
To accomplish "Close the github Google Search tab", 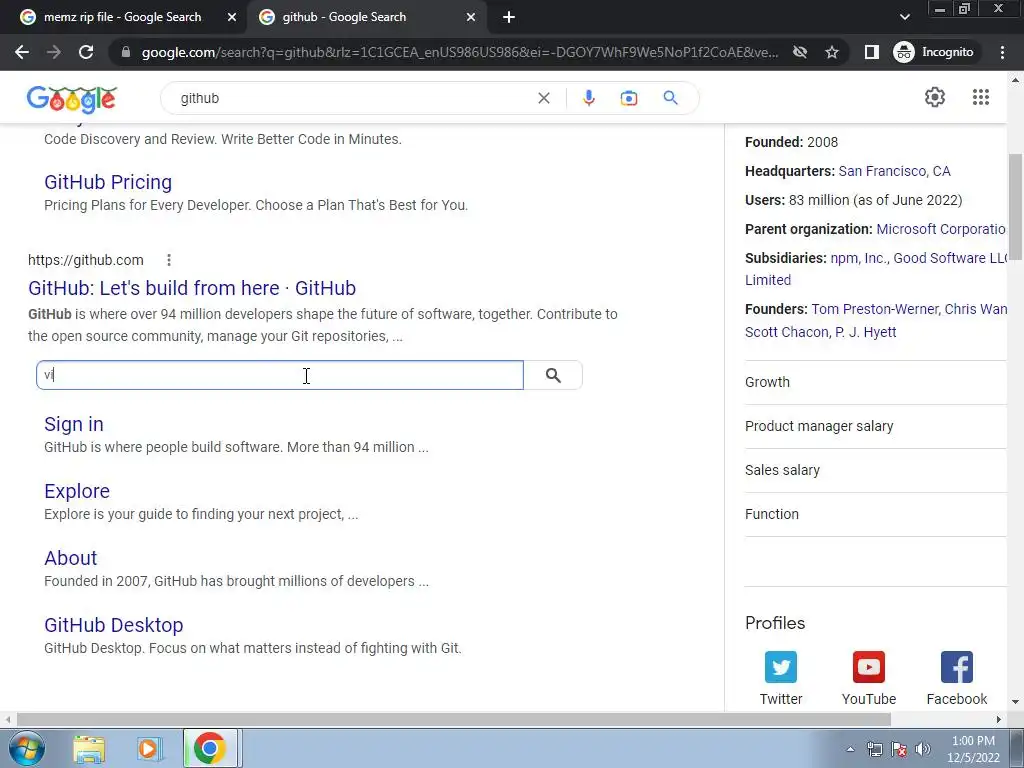I will click(x=471, y=18).
